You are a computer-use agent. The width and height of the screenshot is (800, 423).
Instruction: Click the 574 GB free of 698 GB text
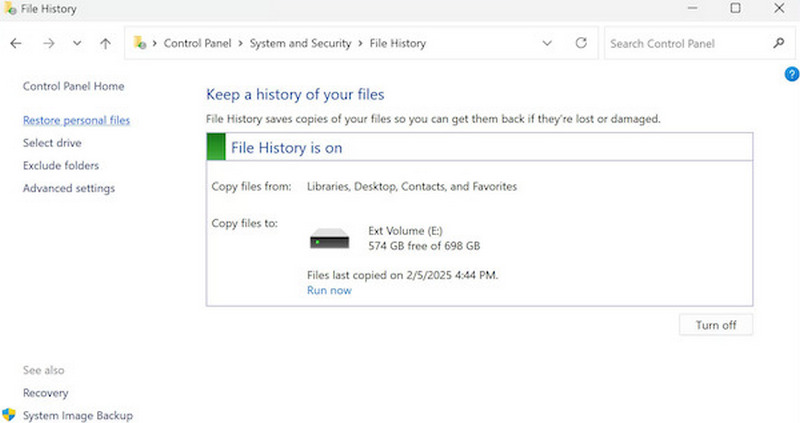point(424,246)
